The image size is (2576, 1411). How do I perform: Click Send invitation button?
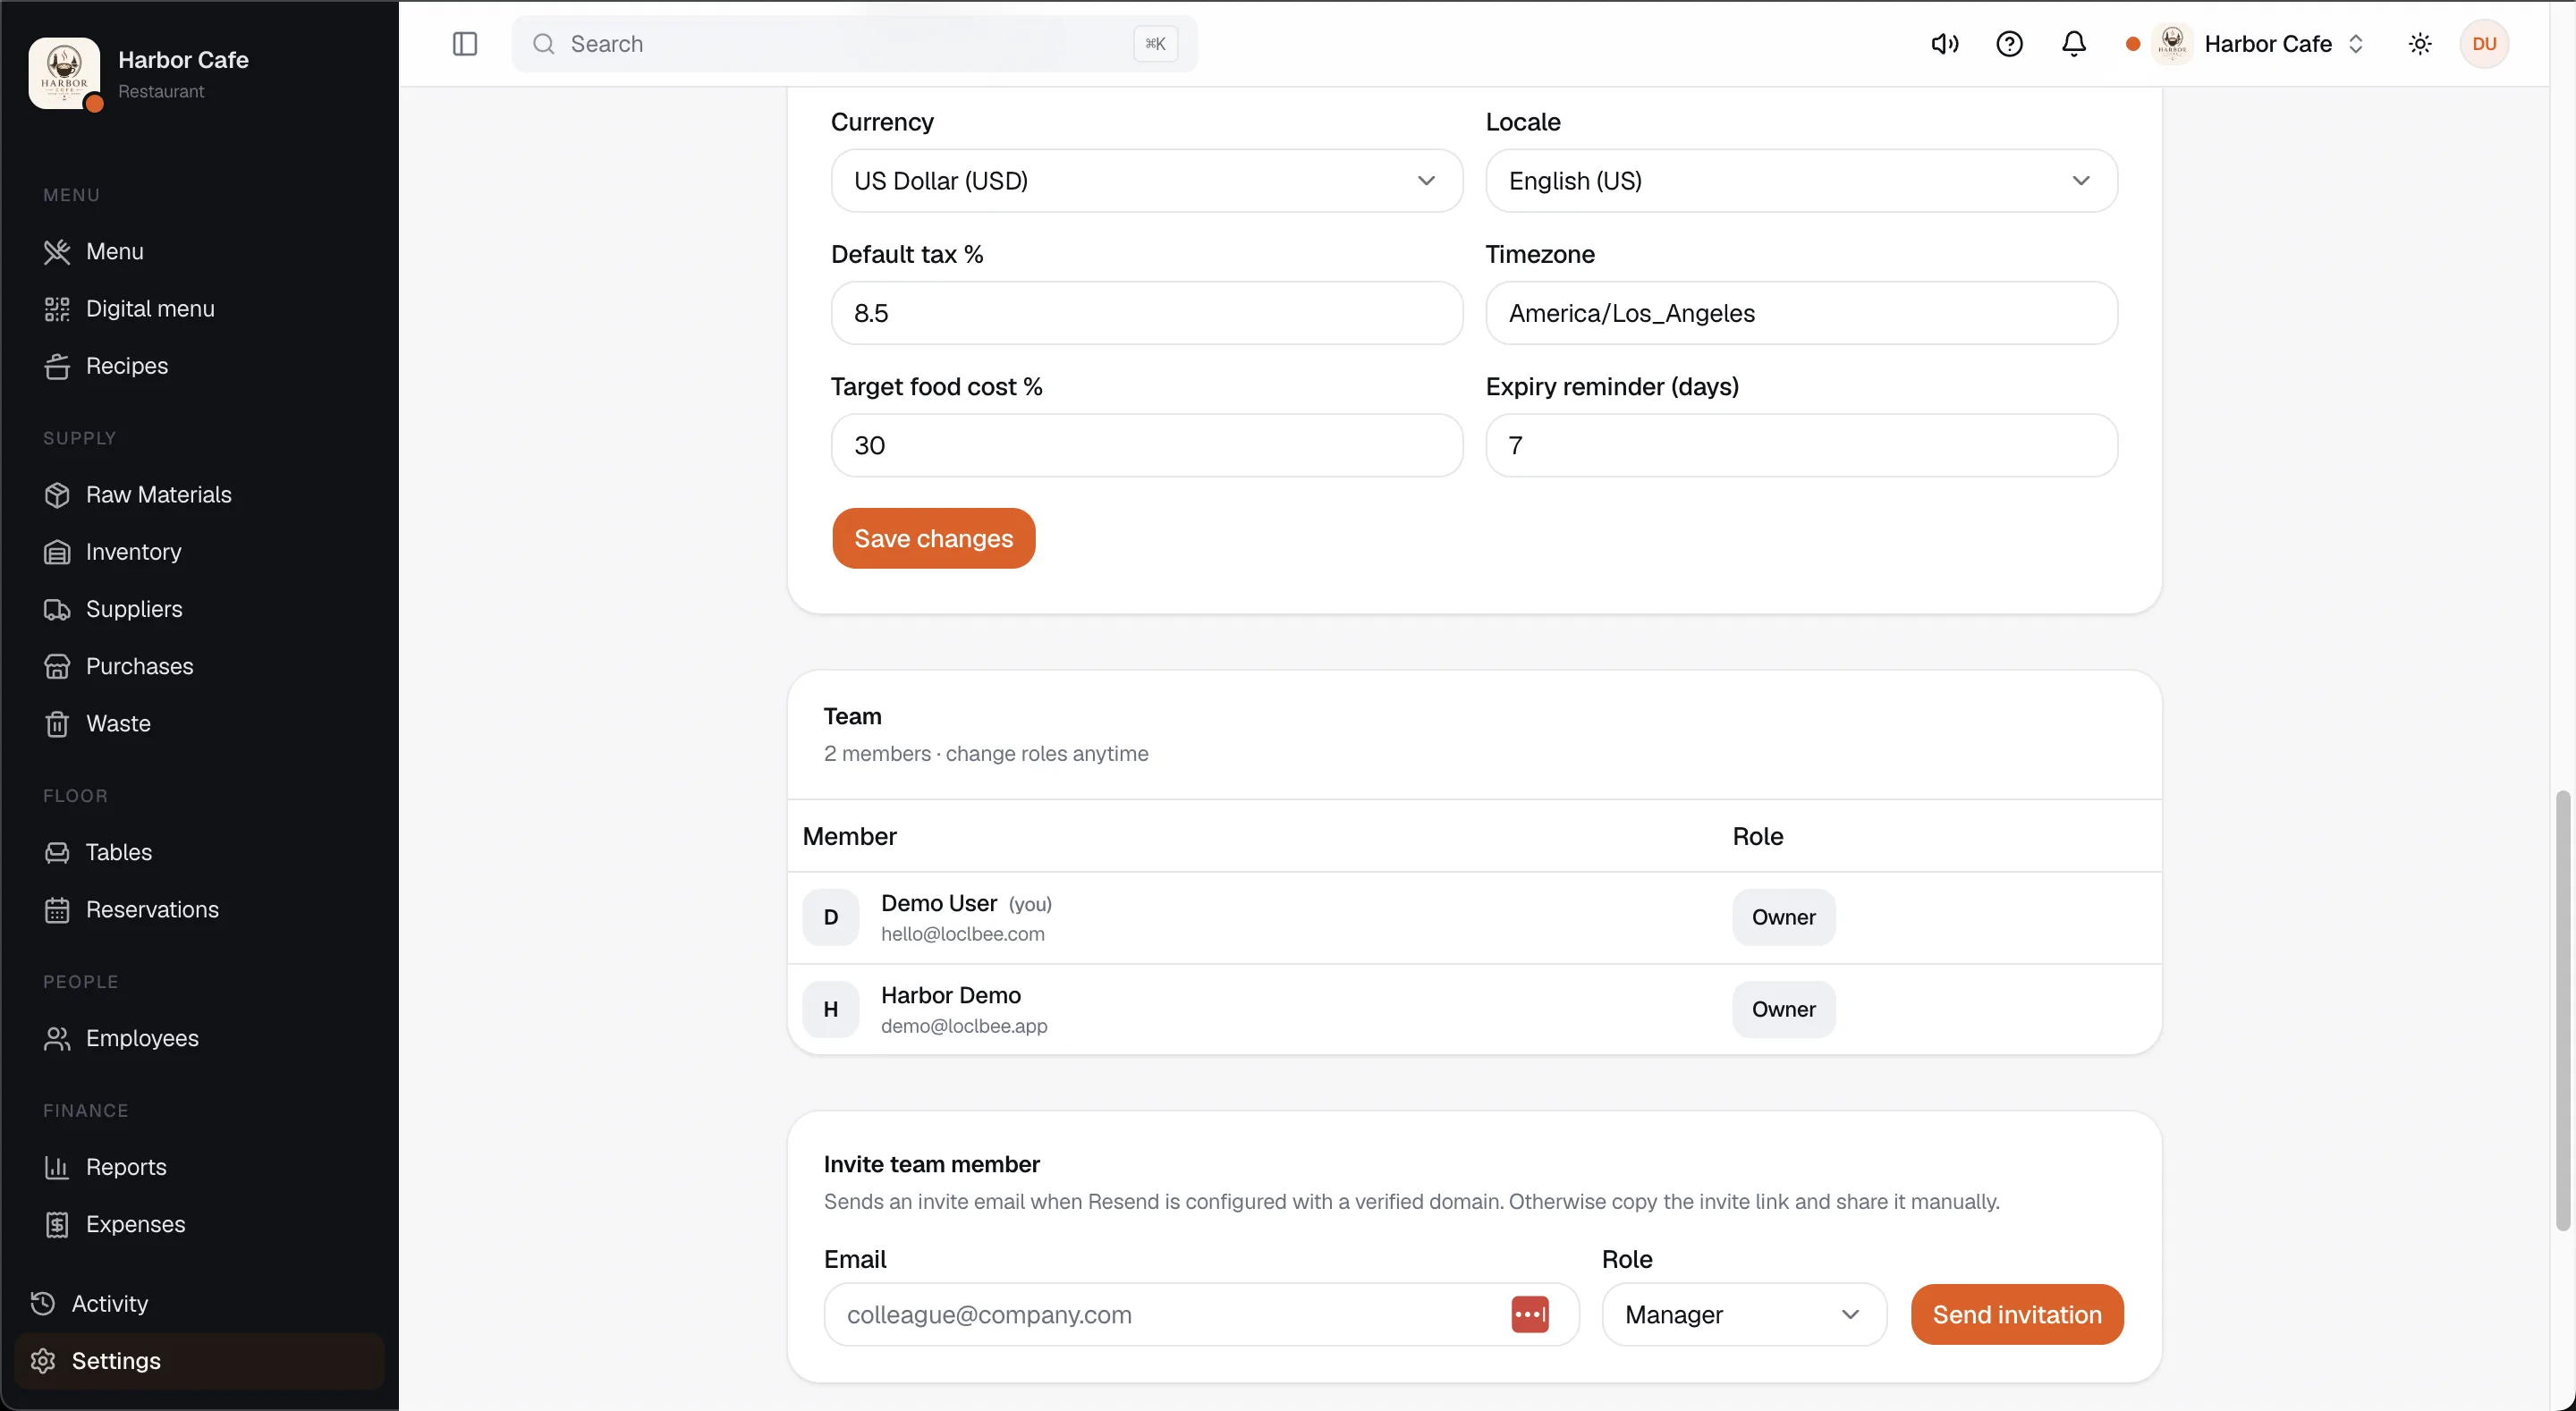[2017, 1314]
